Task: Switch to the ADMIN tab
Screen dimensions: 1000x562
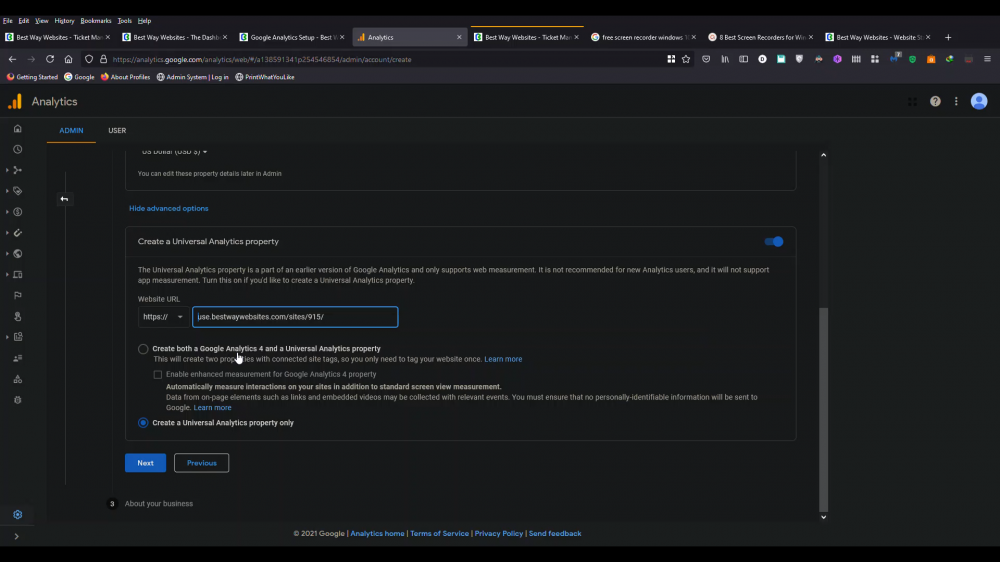Action: pos(71,130)
